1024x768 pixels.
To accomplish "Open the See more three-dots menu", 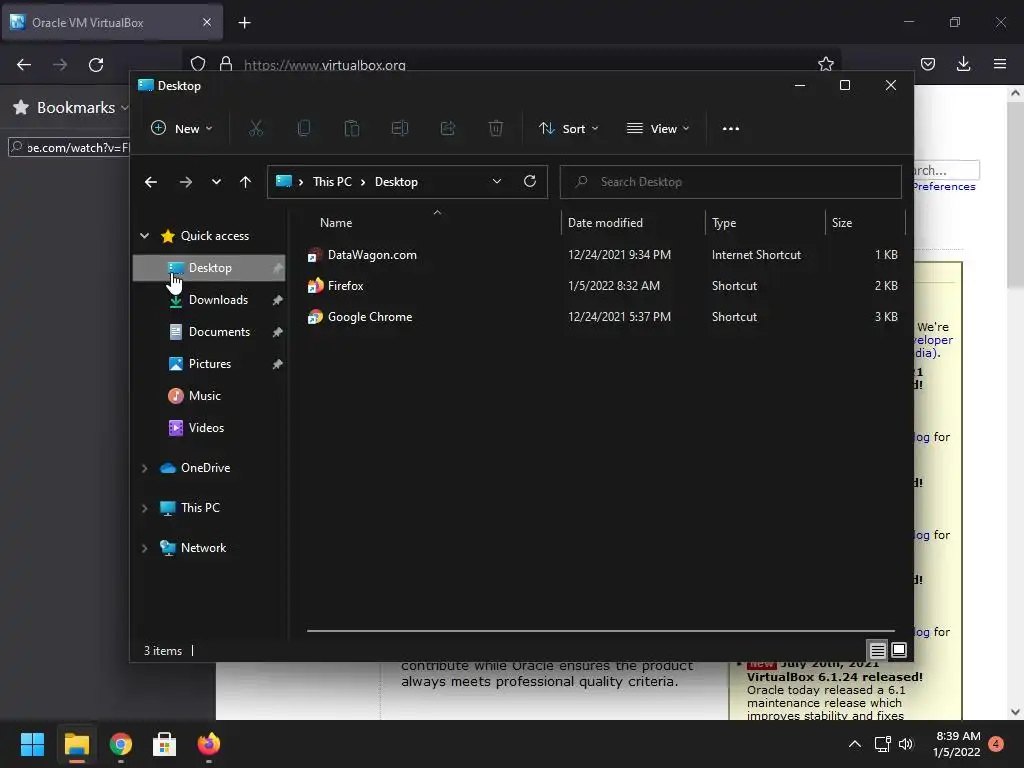I will pyautogui.click(x=731, y=129).
